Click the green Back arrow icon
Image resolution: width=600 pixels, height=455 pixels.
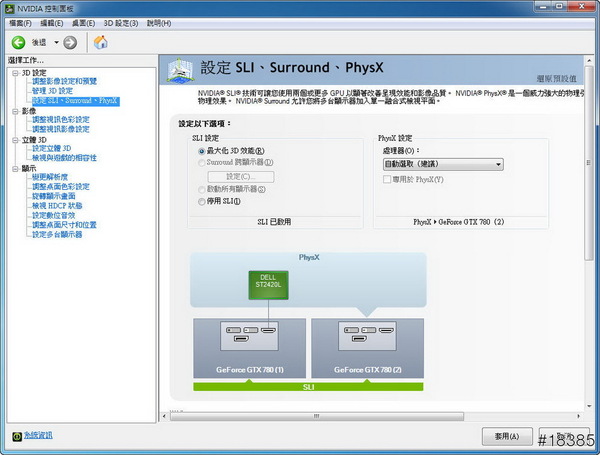[18, 42]
